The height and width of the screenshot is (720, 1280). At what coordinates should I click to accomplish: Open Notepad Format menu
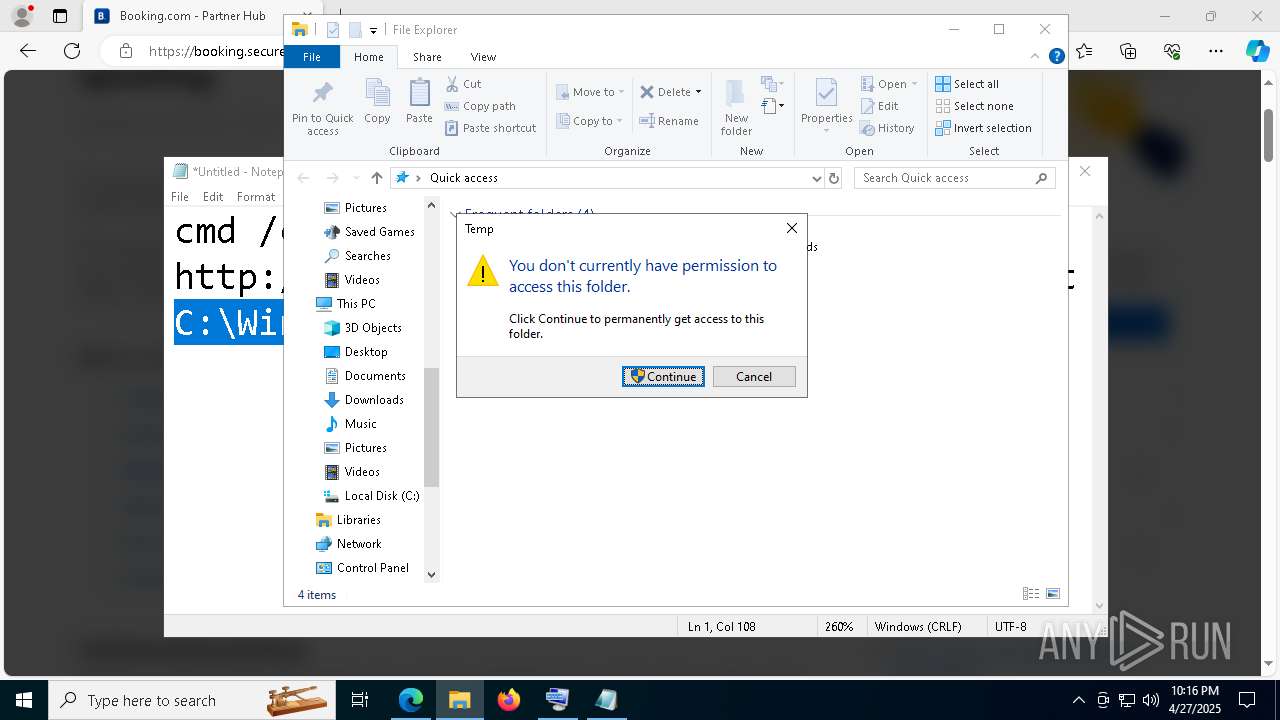click(256, 197)
